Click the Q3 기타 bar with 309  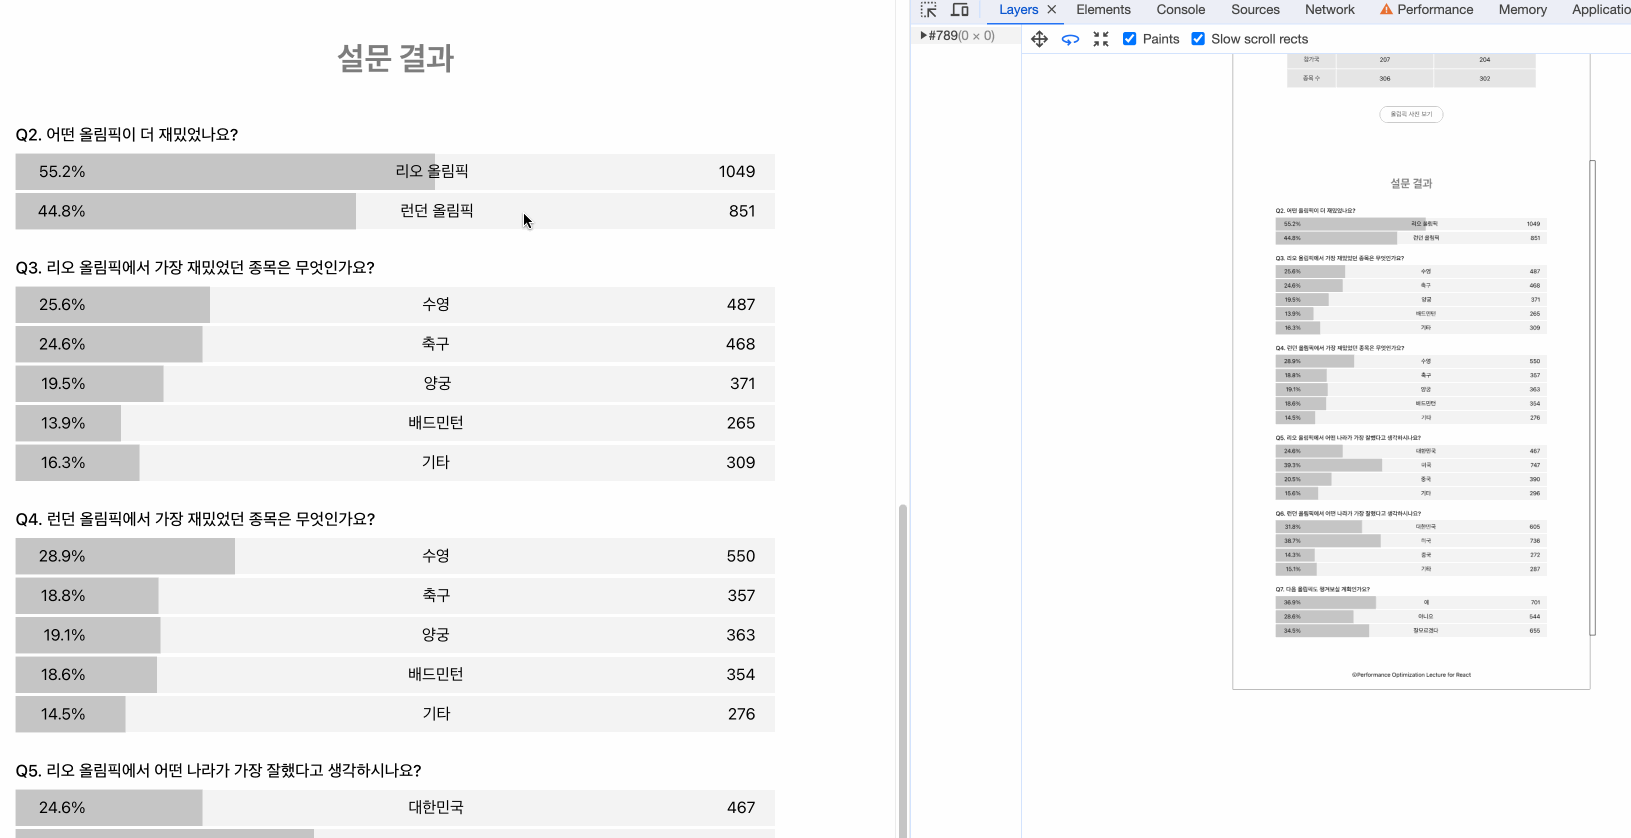395,463
